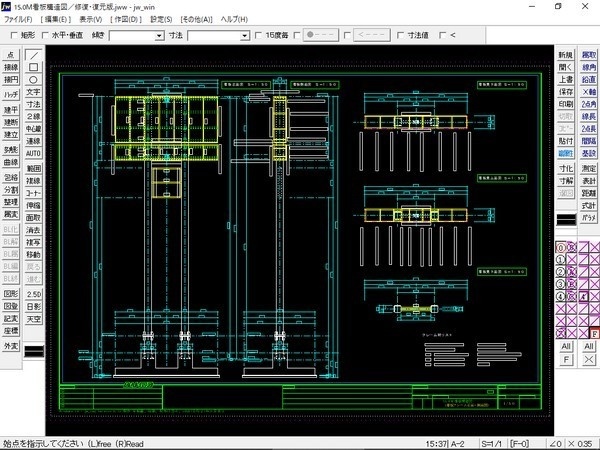Select the 複写 copy tool

(33, 242)
